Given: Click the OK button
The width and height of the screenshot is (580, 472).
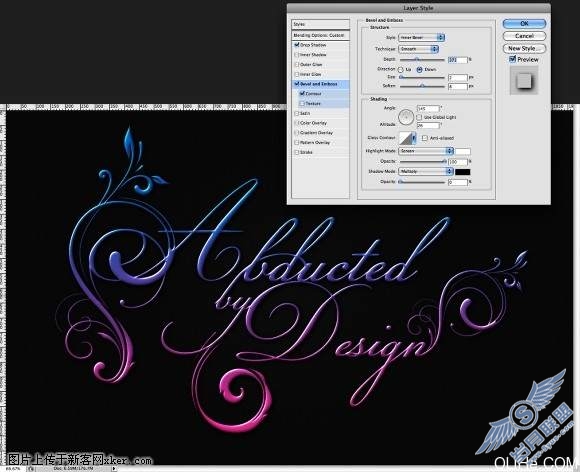Looking at the screenshot, I should click(x=524, y=24).
